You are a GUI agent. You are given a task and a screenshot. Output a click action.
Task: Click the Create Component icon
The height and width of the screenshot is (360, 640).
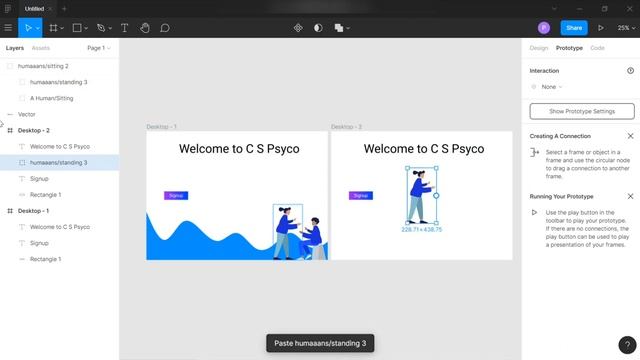pos(298,28)
